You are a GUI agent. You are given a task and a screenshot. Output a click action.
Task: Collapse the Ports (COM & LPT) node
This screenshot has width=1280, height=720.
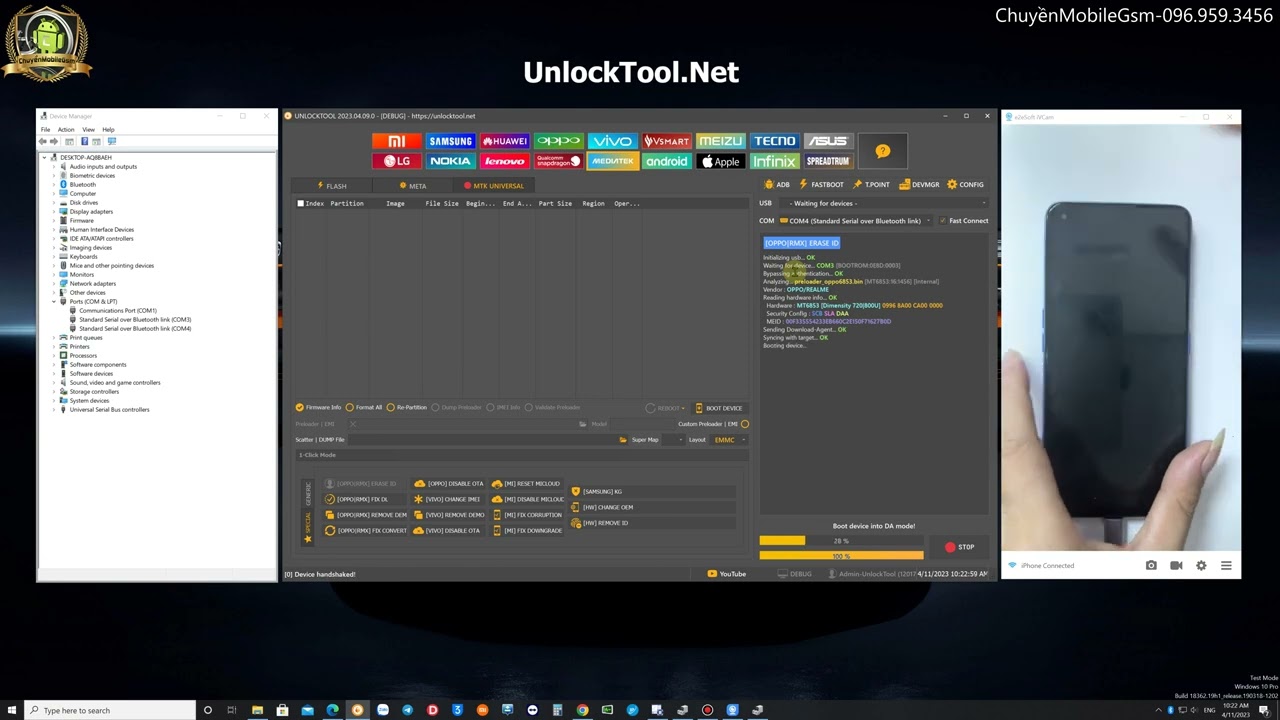[x=54, y=302]
